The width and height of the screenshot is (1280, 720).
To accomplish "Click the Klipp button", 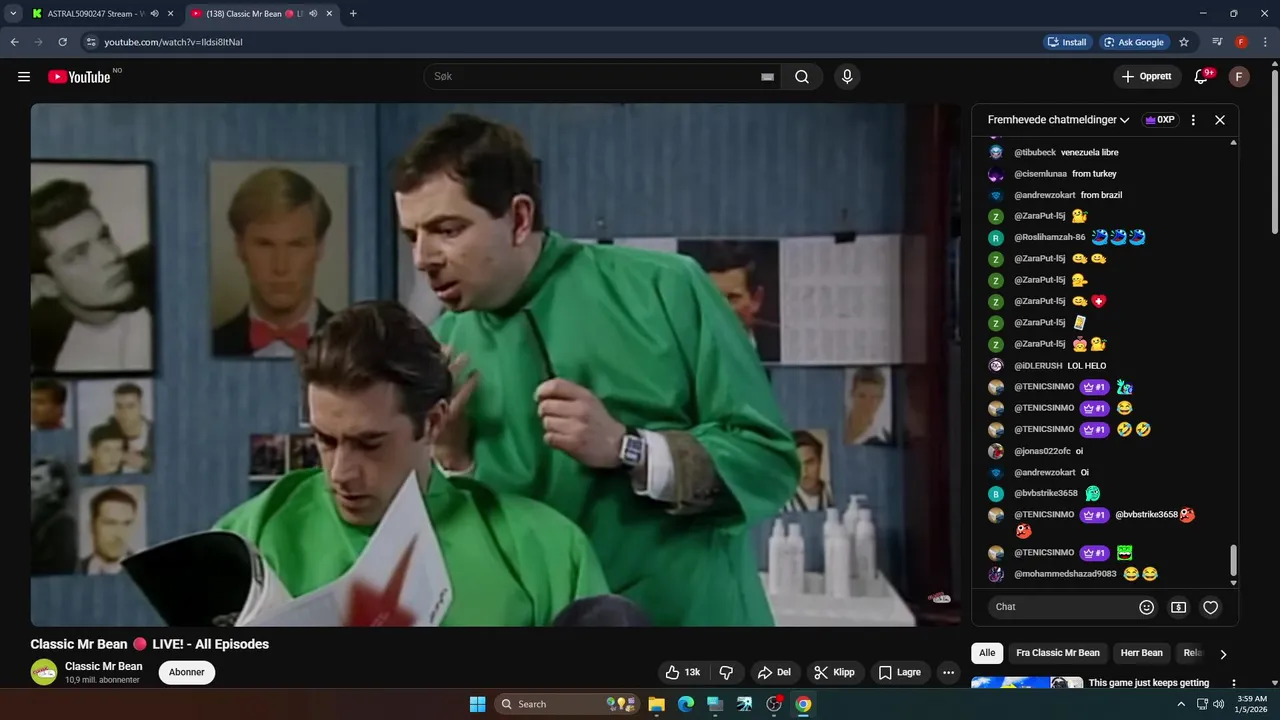I will (x=835, y=672).
